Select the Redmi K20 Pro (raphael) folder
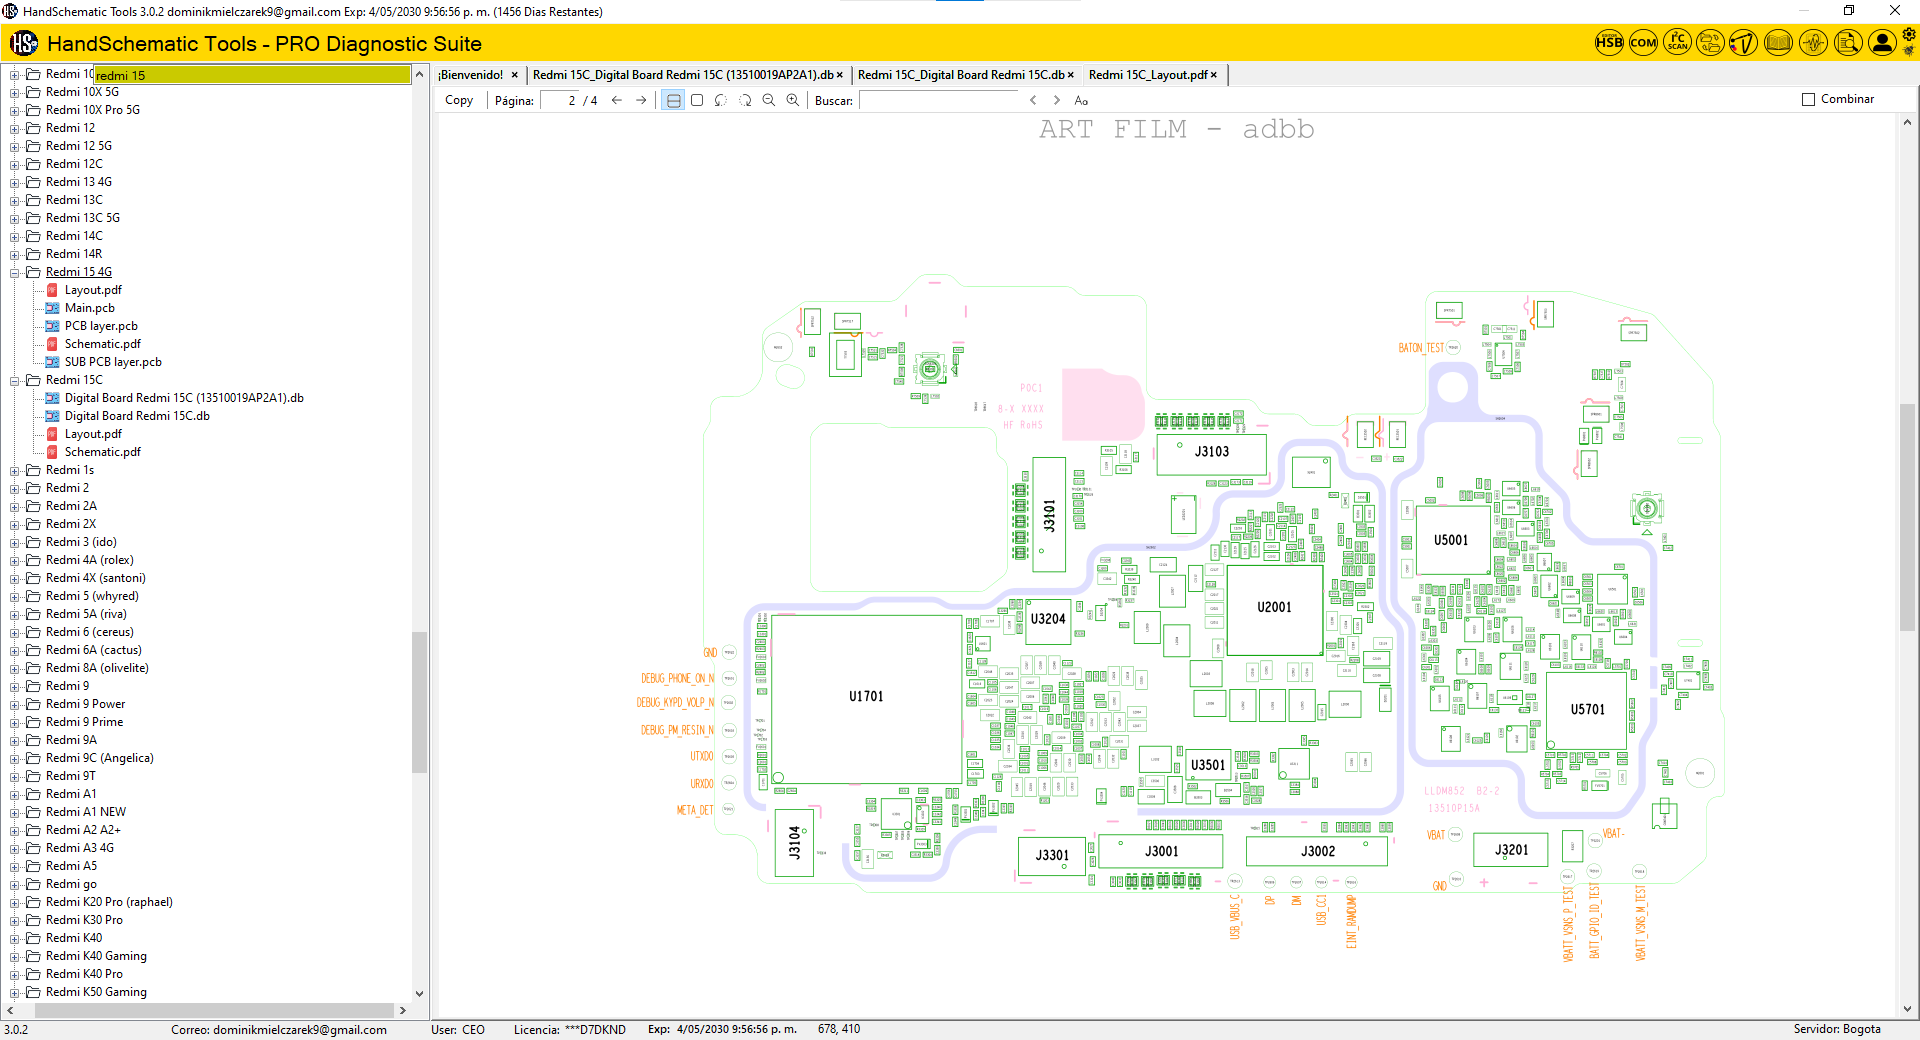 [x=109, y=902]
